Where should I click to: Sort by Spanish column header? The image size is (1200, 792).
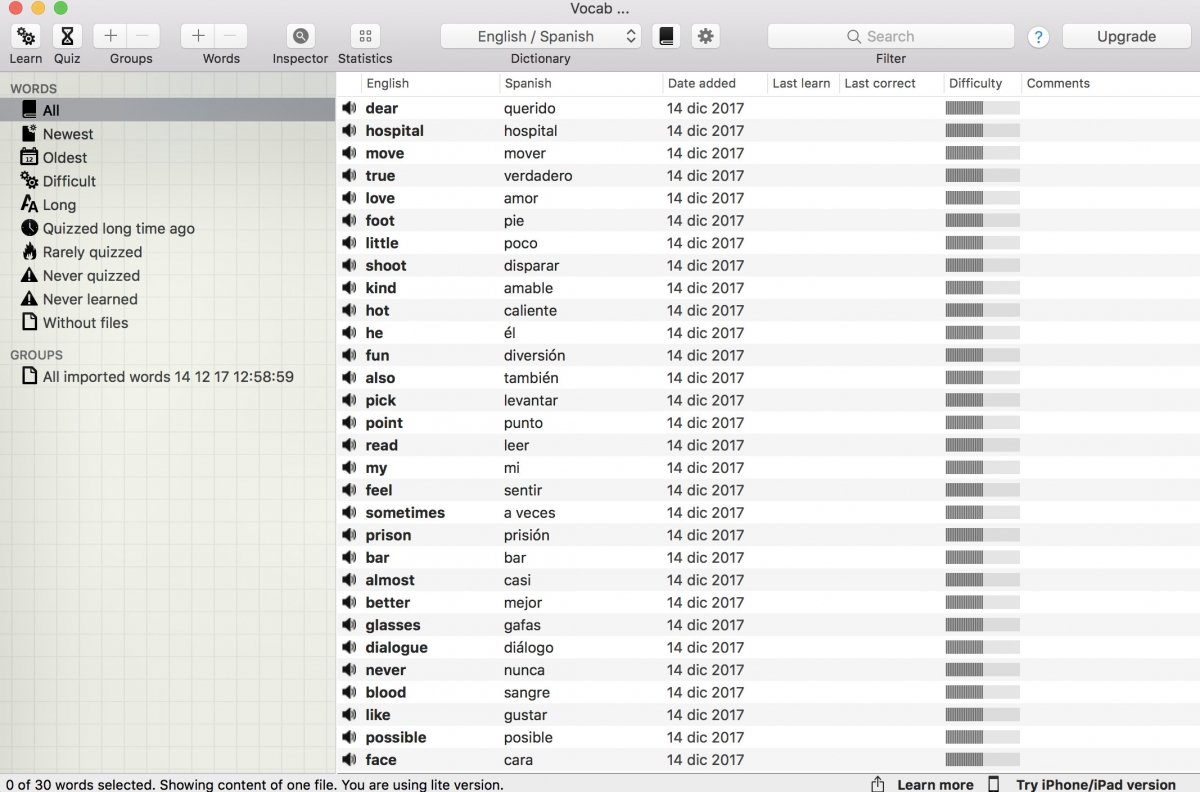click(580, 83)
